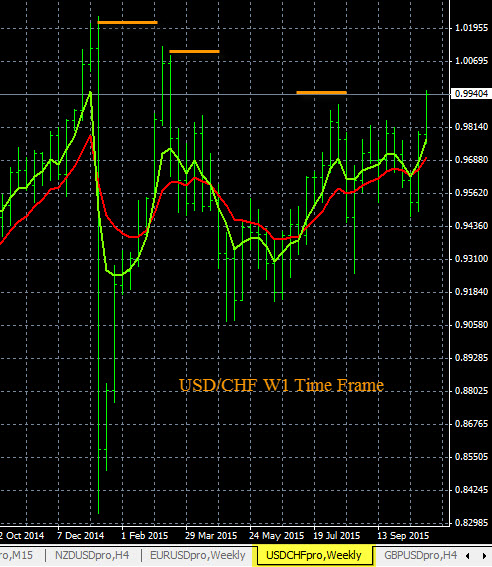Click the 0.93100 price scale value
492x567 pixels.
tap(471, 259)
